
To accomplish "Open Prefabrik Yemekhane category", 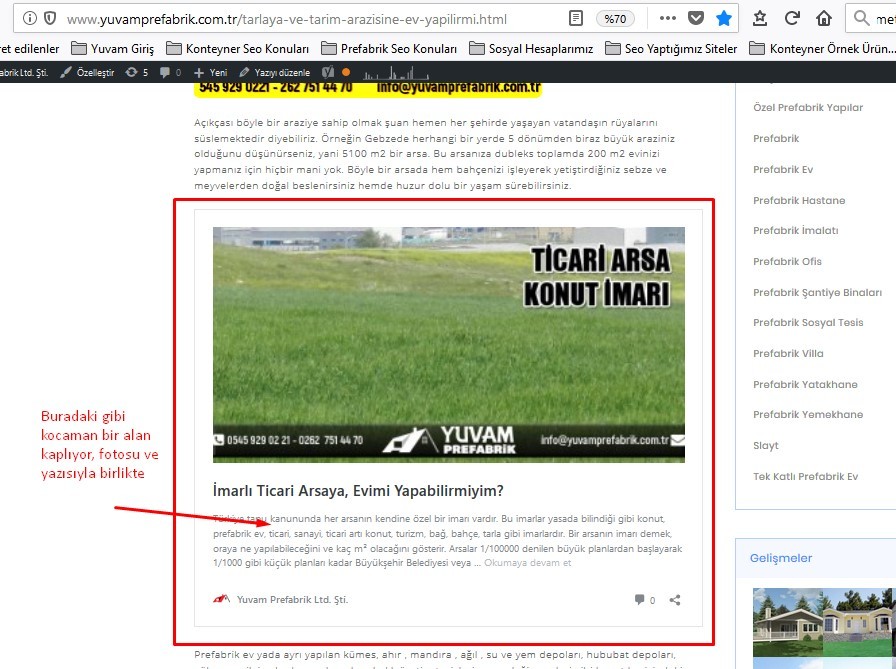I will pyautogui.click(x=808, y=414).
